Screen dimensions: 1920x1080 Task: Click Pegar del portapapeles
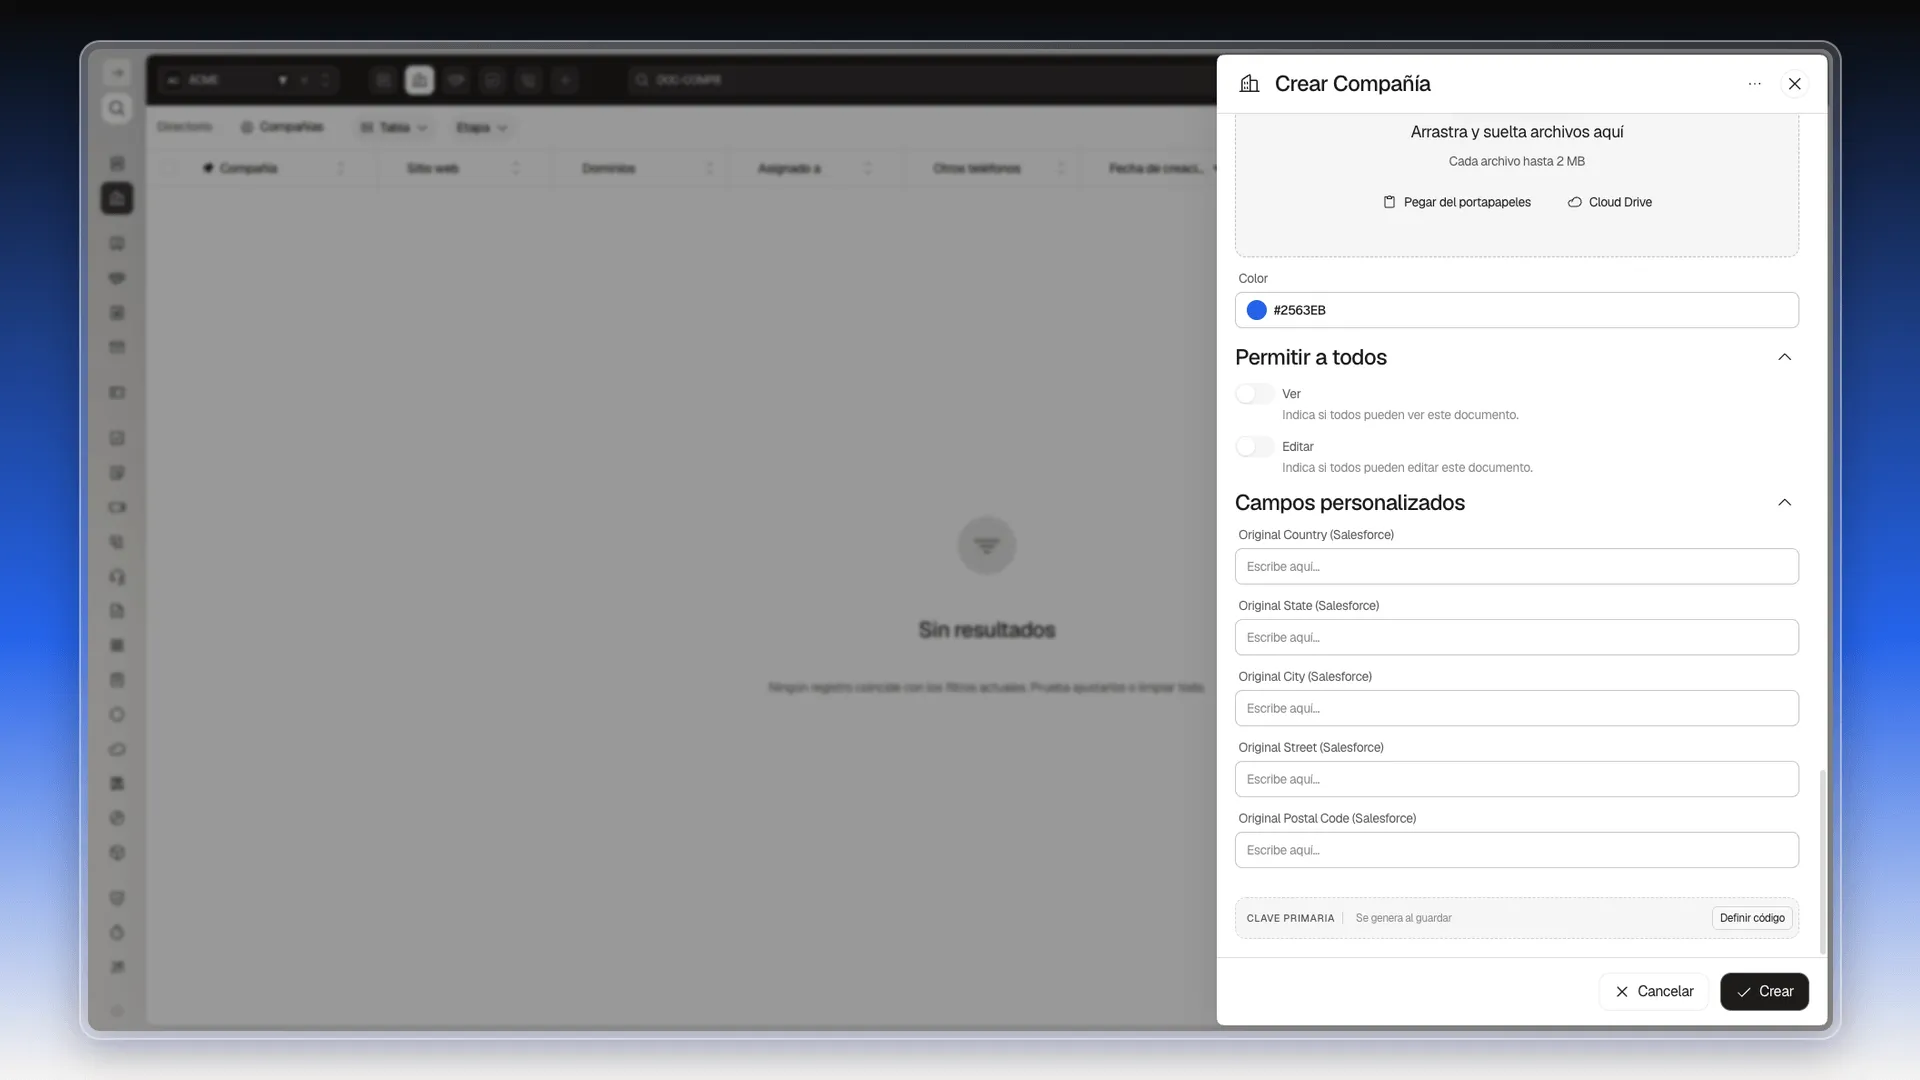click(x=1457, y=202)
